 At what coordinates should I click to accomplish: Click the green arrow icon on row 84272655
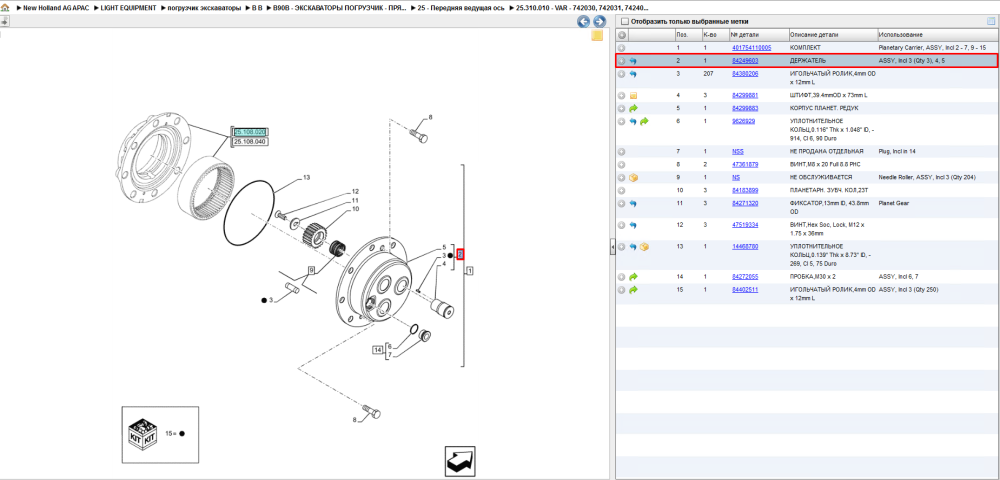pos(633,277)
